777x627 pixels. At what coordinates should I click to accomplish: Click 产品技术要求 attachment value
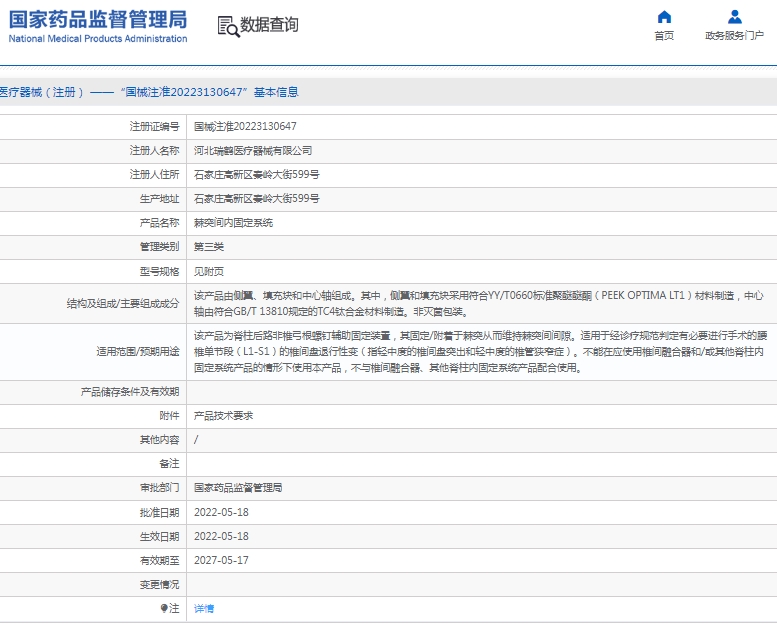pyautogui.click(x=223, y=416)
